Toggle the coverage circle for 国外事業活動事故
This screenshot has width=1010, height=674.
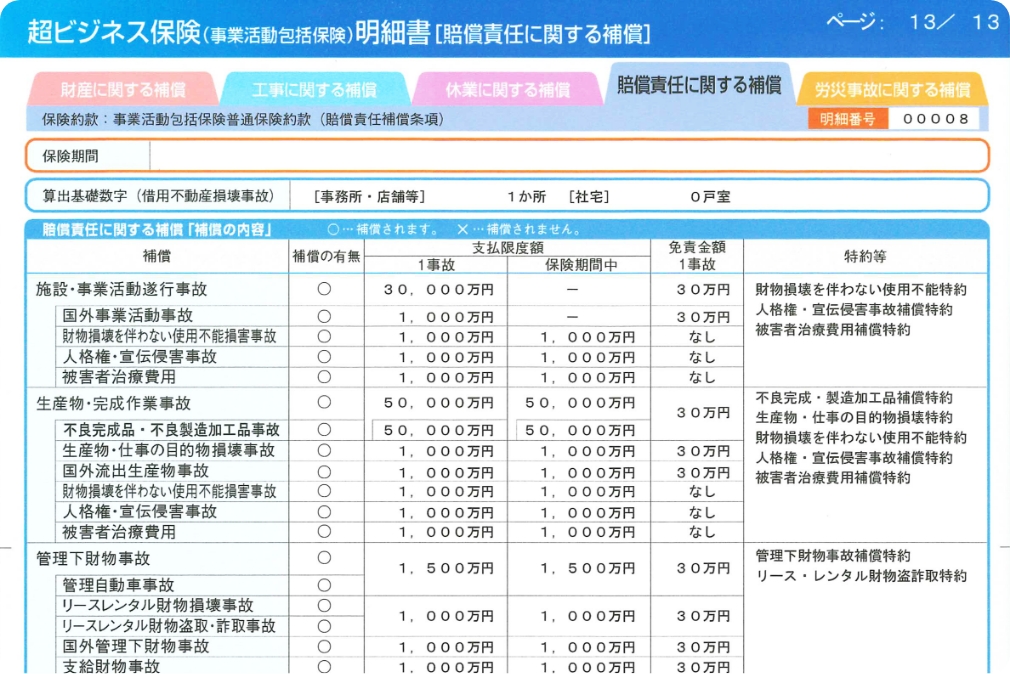pos(324,316)
